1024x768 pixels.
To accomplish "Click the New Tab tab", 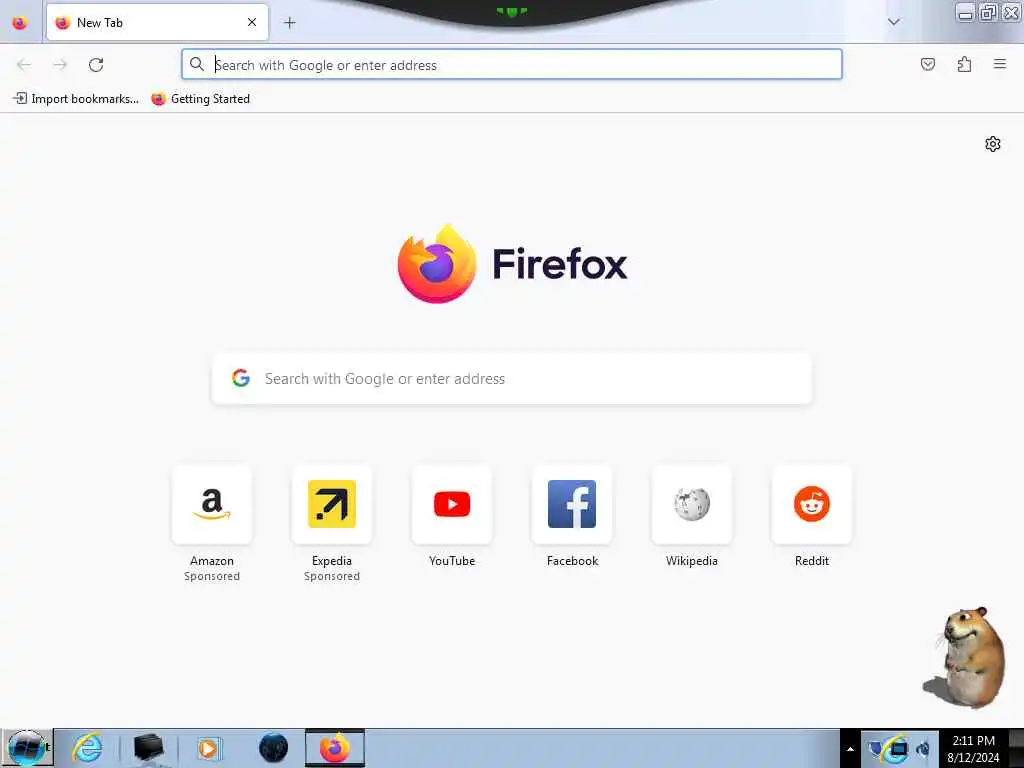I will 157,22.
